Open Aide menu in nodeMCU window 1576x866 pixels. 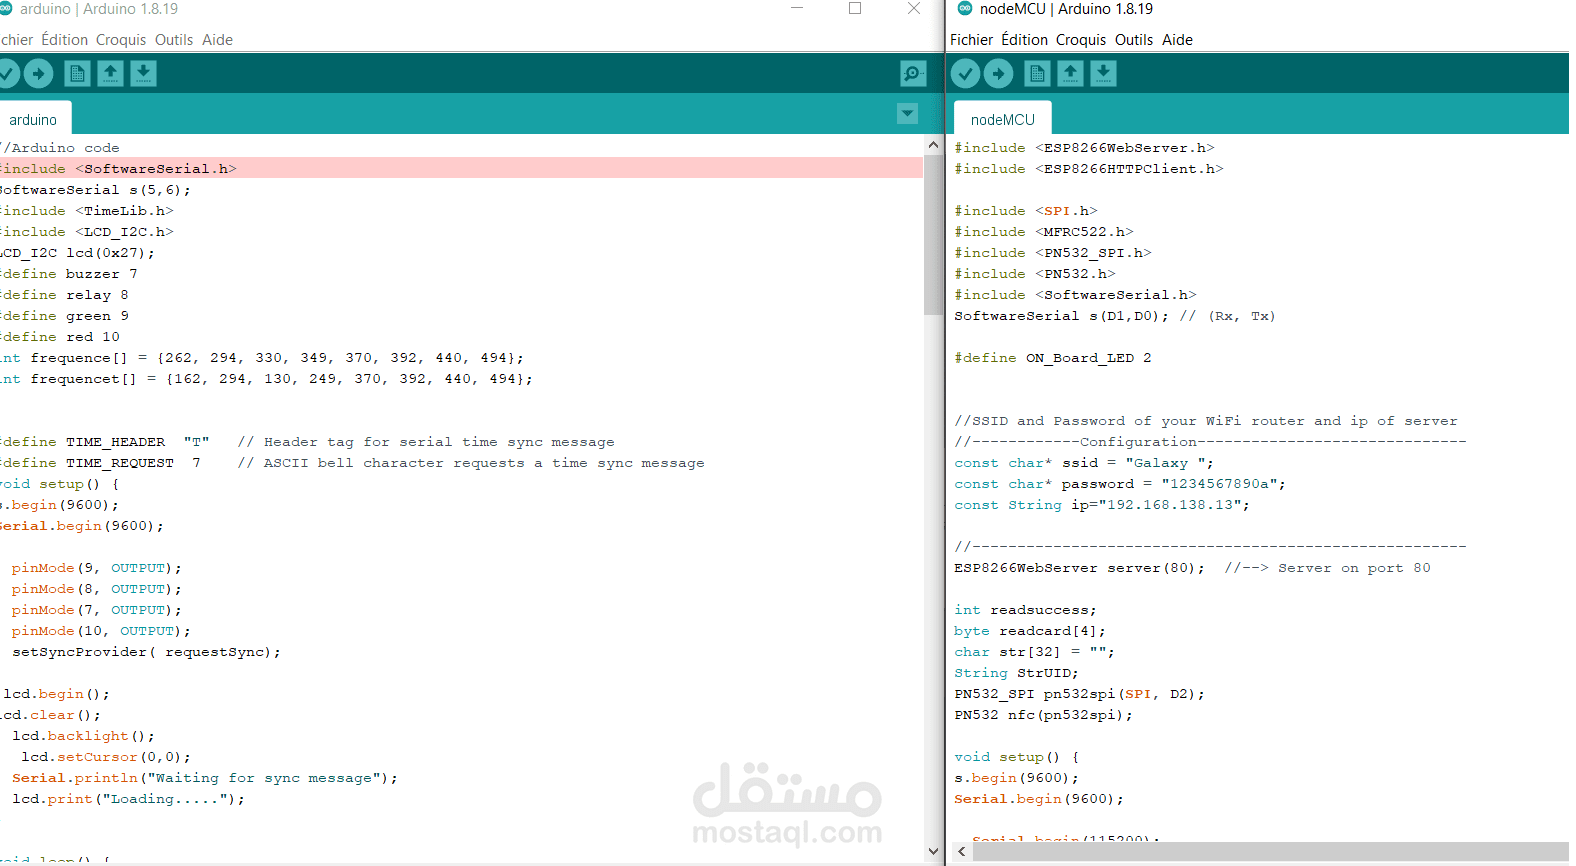(x=1177, y=40)
